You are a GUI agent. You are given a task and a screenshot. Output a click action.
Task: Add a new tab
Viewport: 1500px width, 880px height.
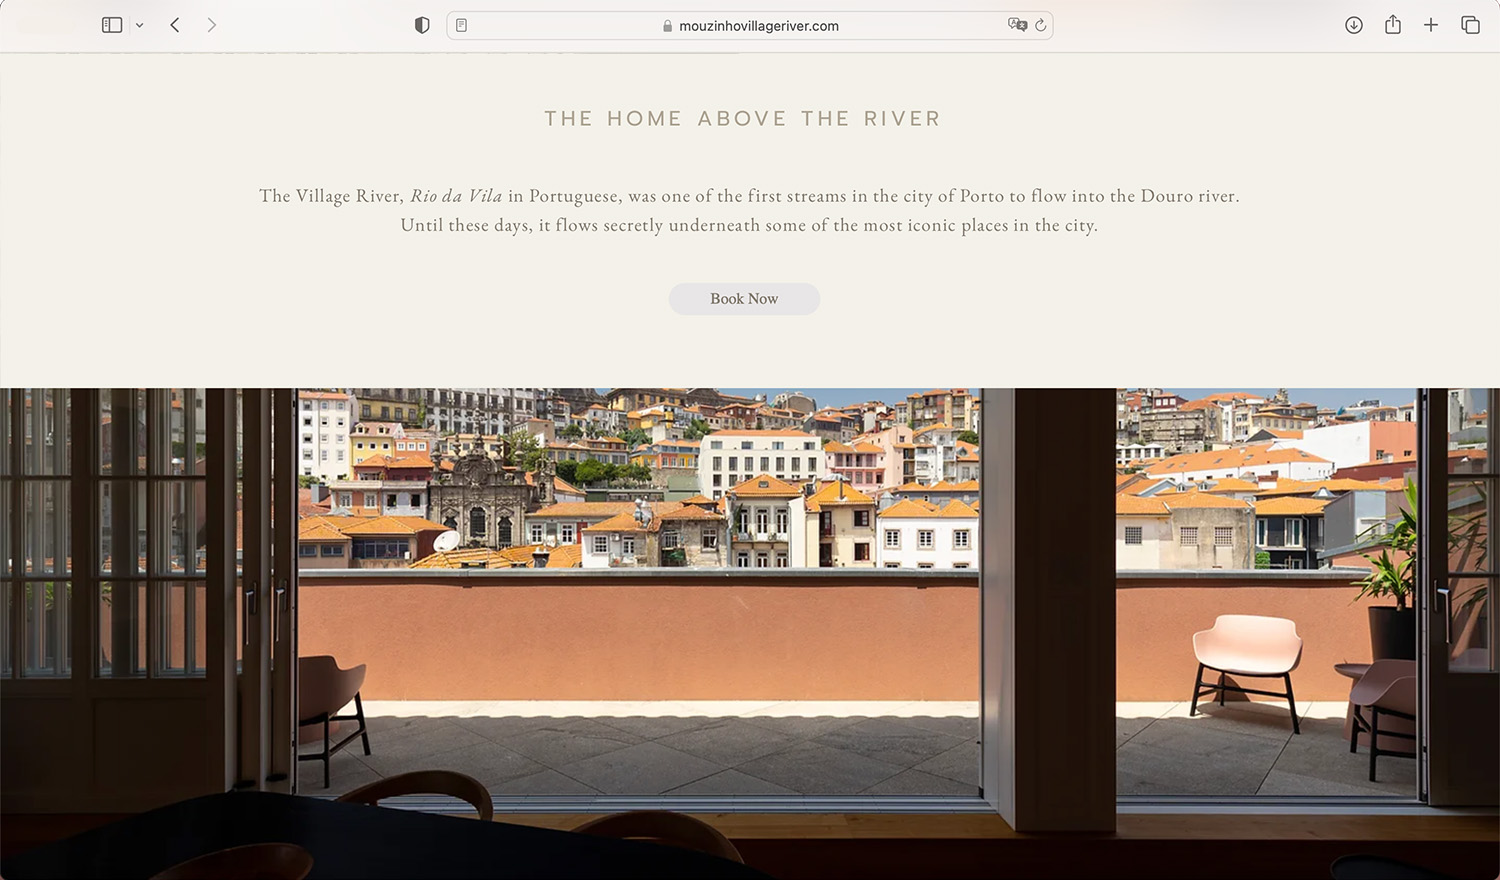[1431, 25]
